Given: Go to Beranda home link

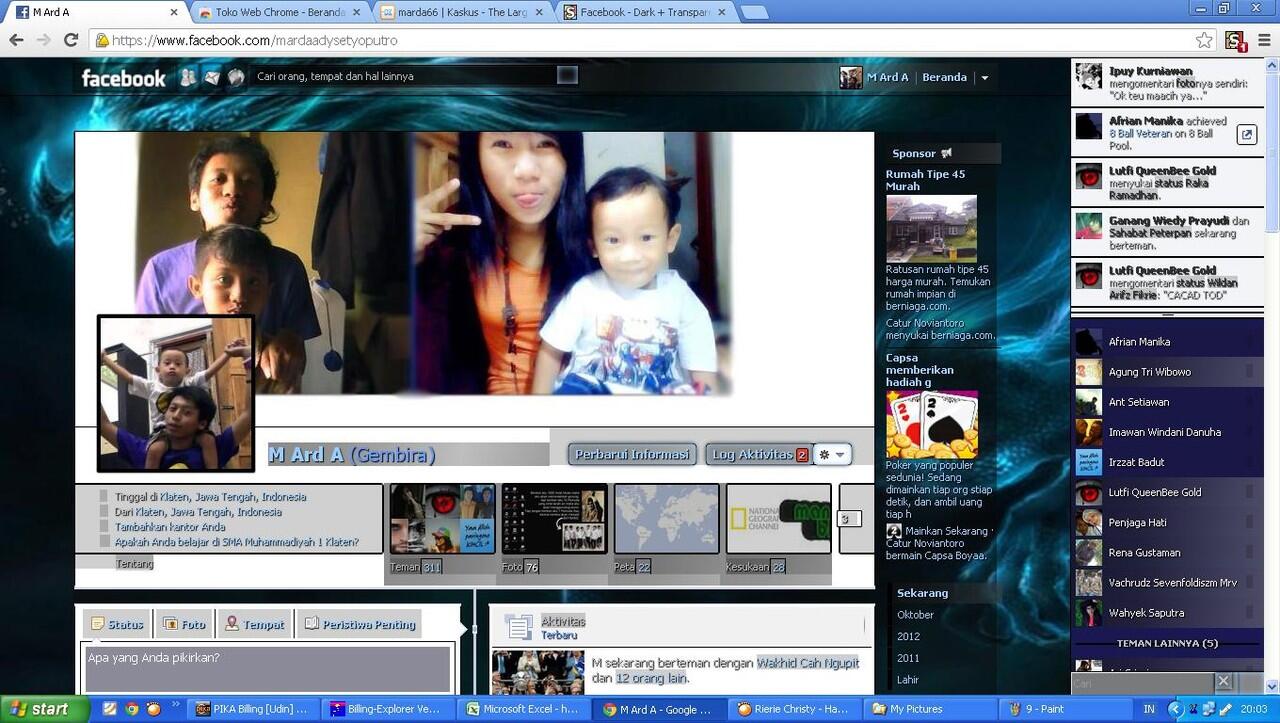Looking at the screenshot, I should 944,77.
